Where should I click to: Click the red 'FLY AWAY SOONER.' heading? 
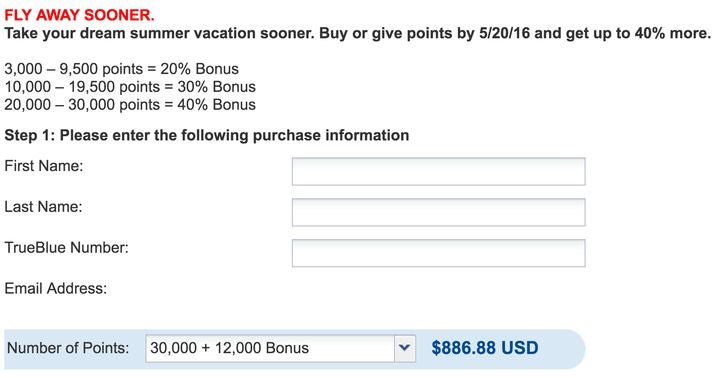[79, 15]
